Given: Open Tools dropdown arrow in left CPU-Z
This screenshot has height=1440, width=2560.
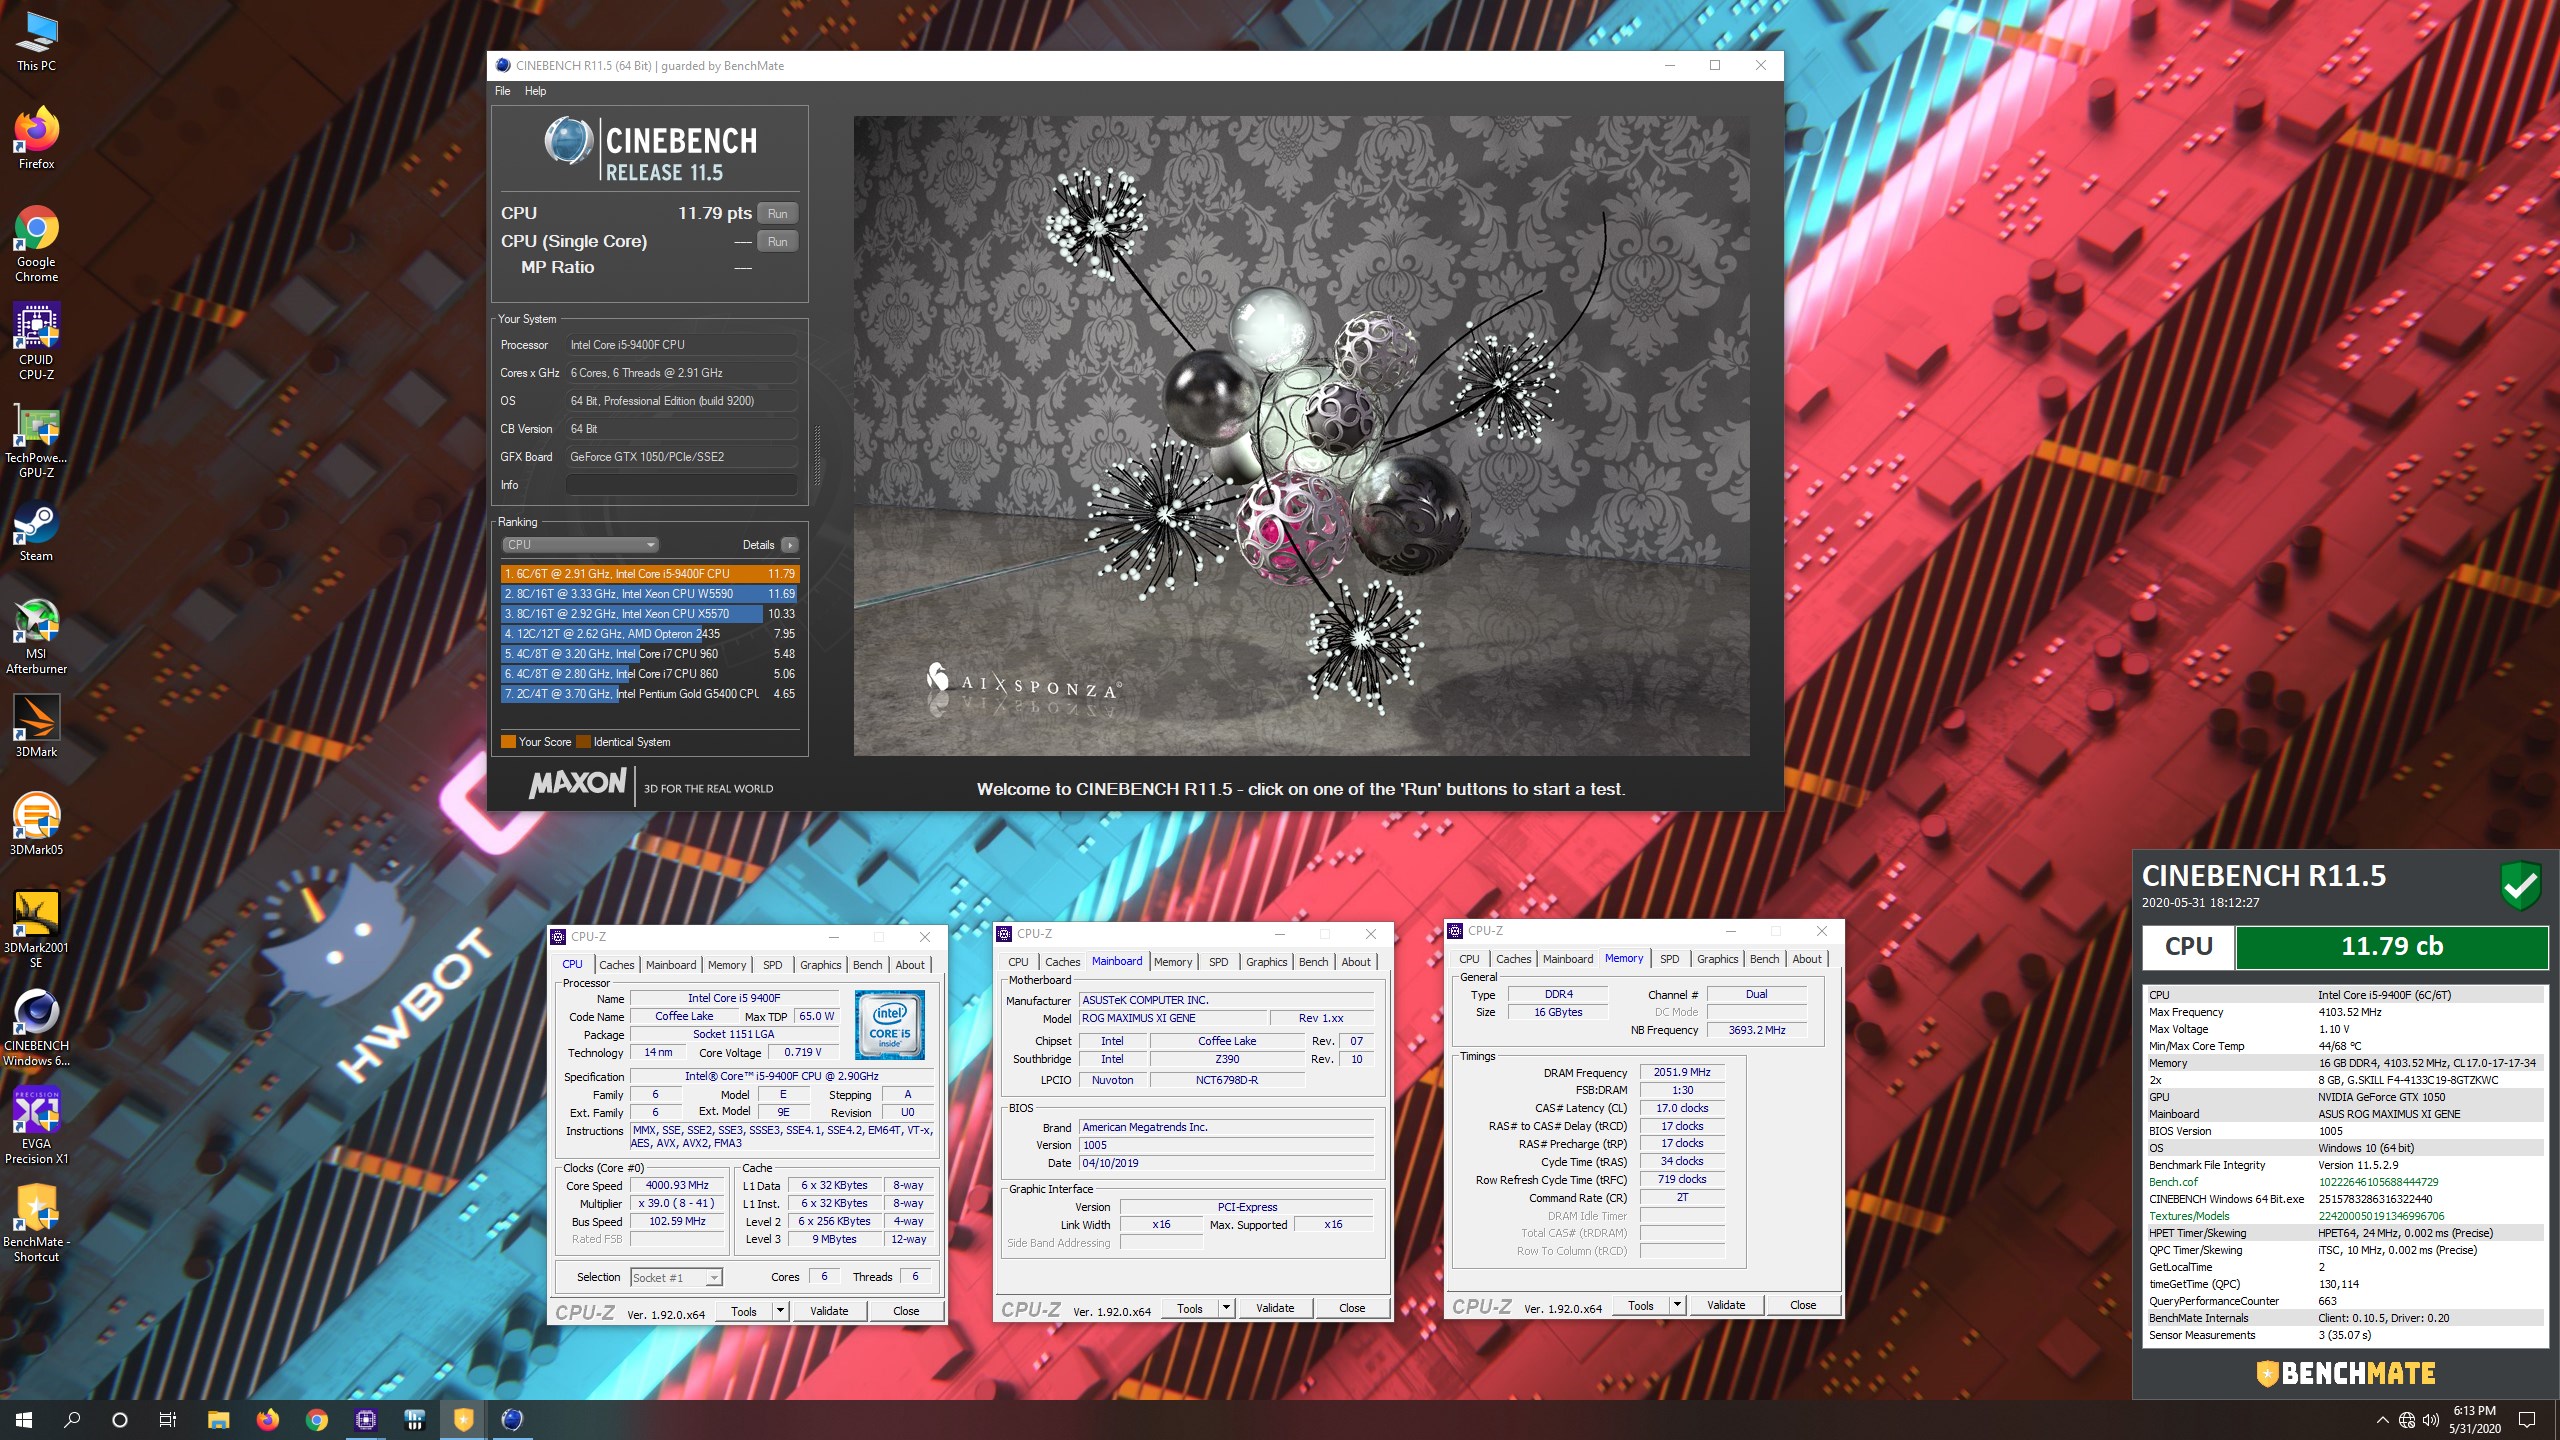Looking at the screenshot, I should pos(780,1311).
